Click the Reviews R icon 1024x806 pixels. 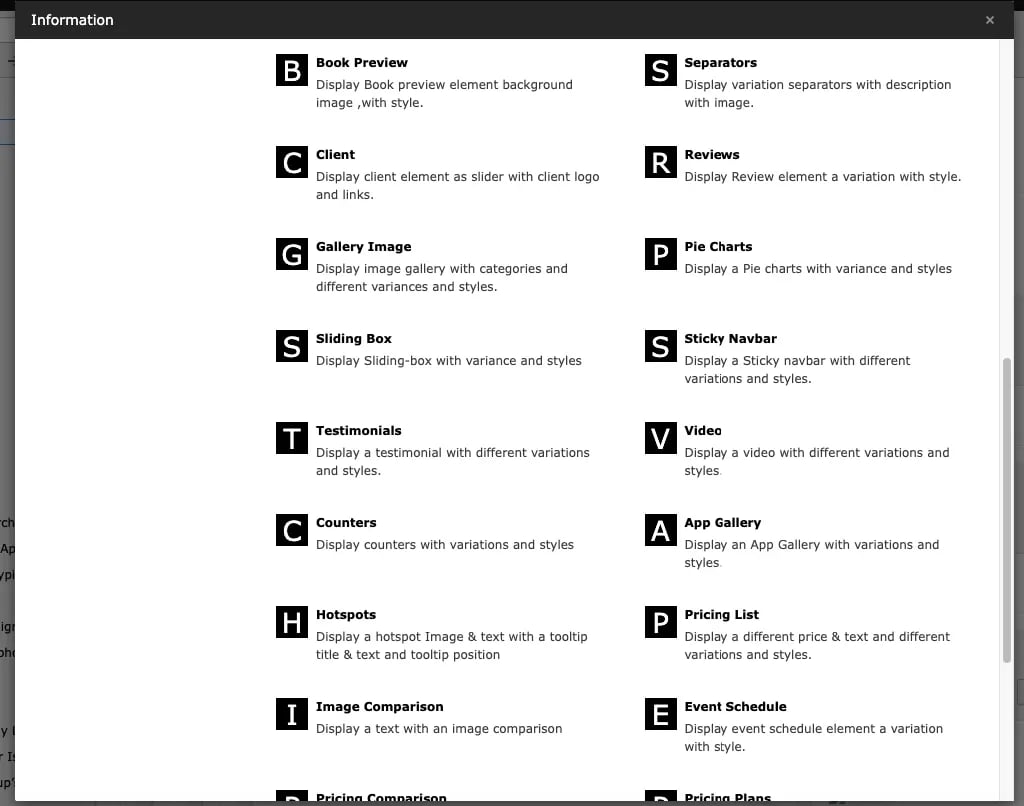660,163
